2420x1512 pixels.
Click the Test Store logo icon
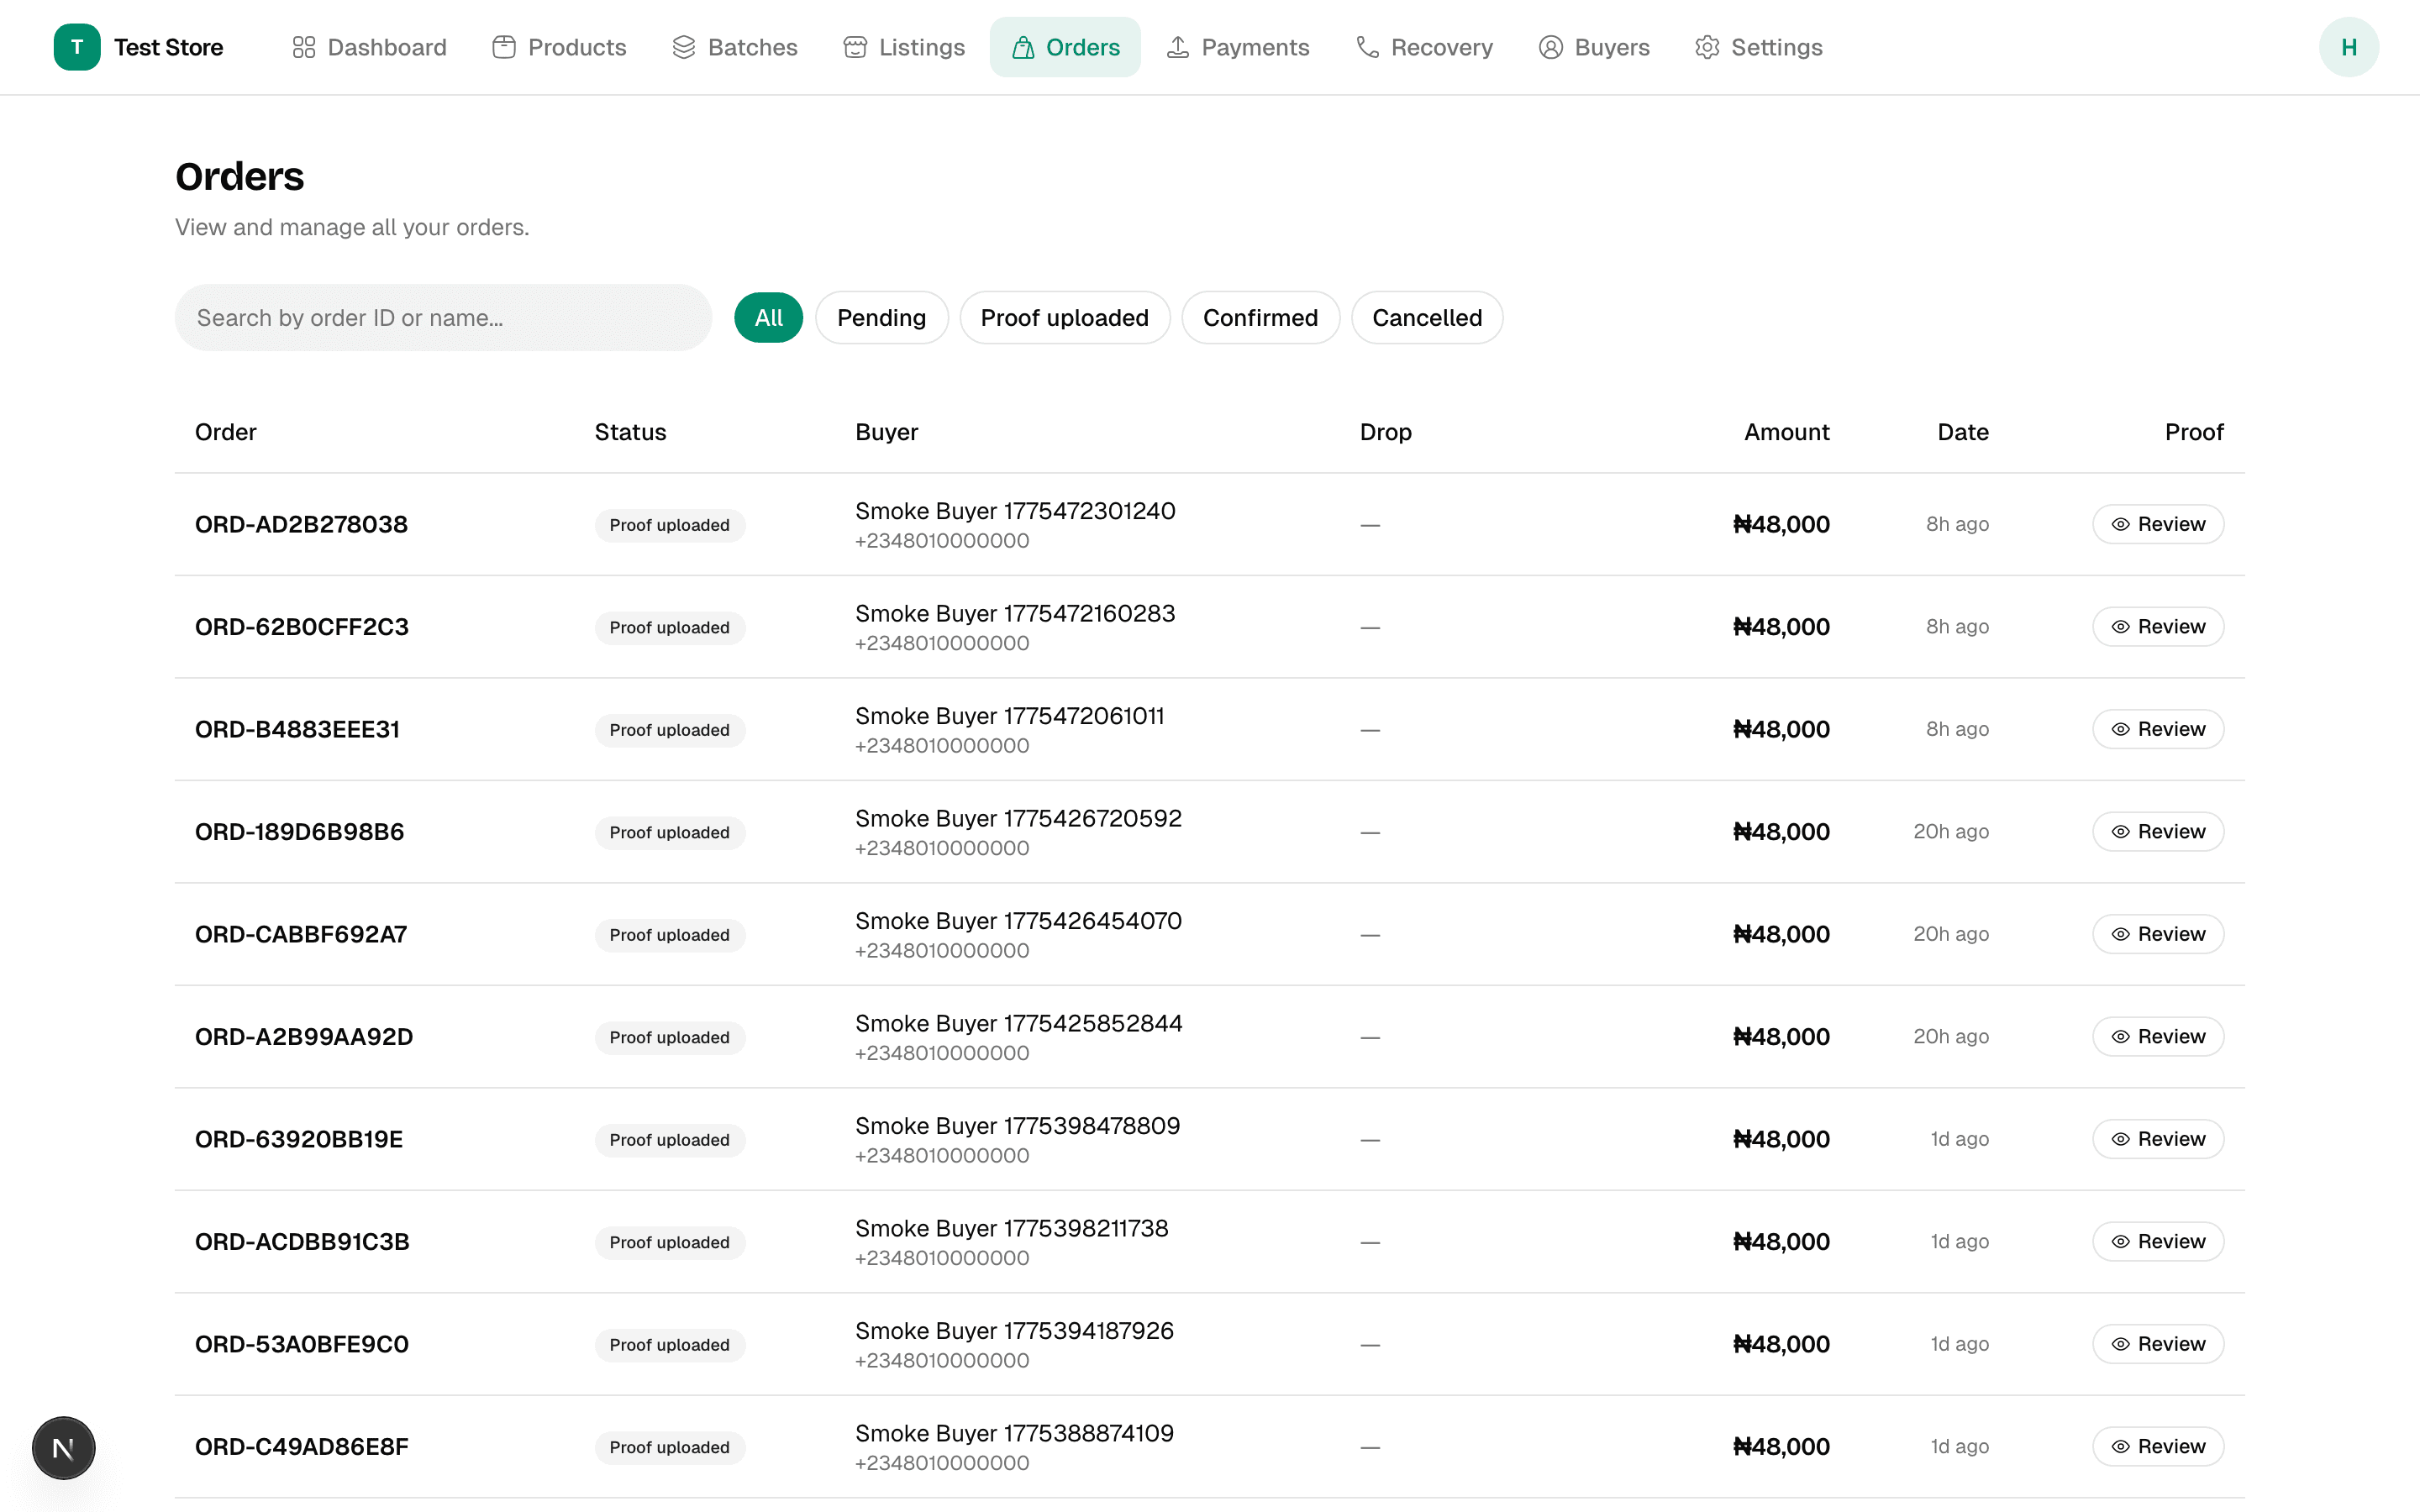click(77, 47)
